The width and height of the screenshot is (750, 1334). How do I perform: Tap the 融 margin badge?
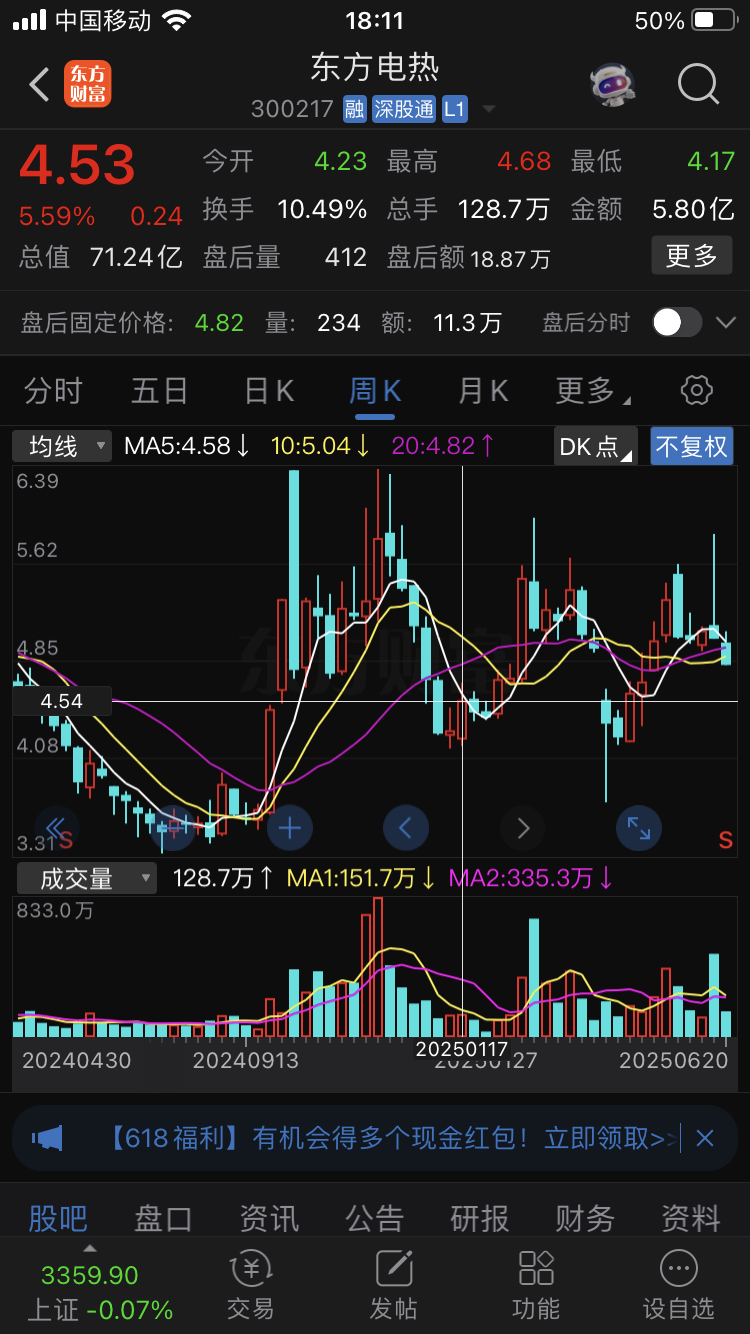354,108
